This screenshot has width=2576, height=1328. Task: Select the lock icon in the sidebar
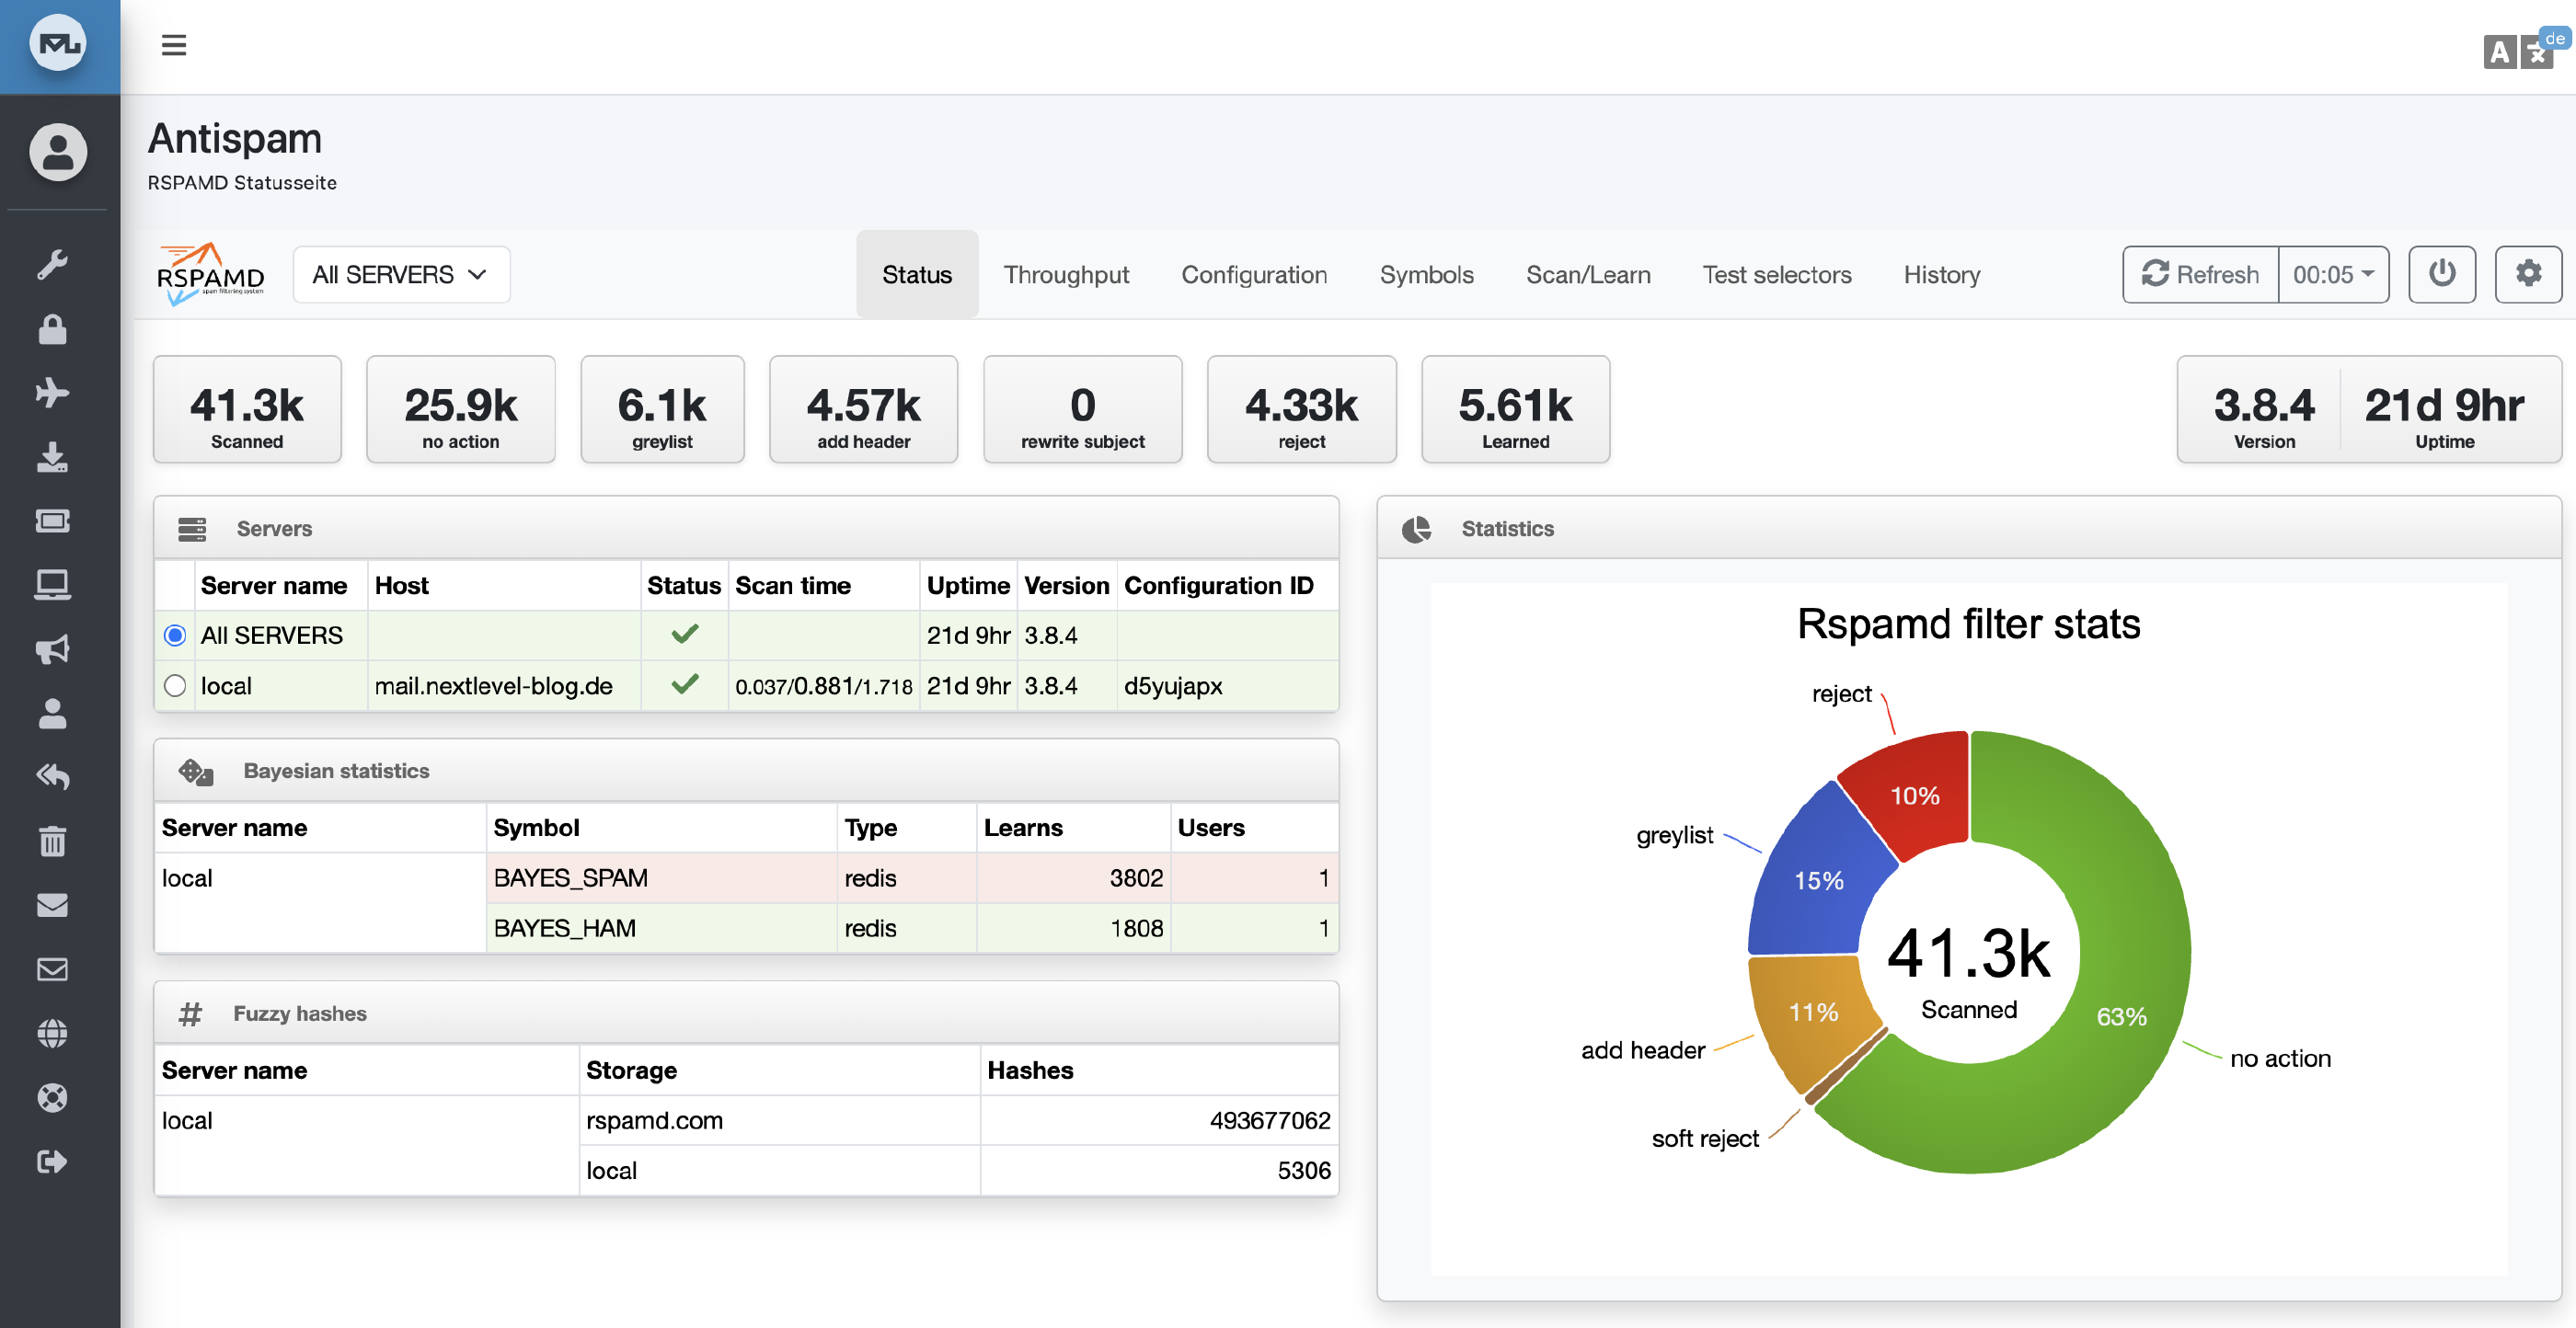click(52, 330)
